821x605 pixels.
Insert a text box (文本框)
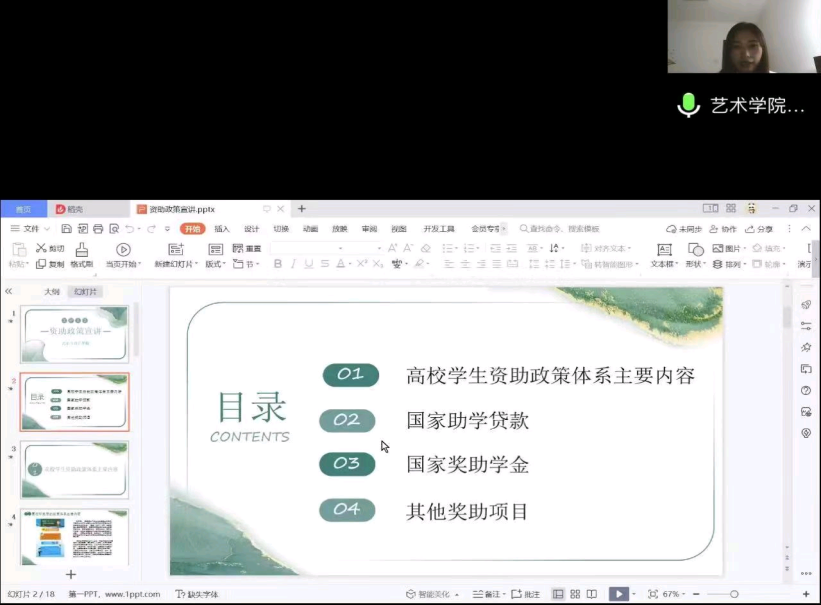point(663,249)
